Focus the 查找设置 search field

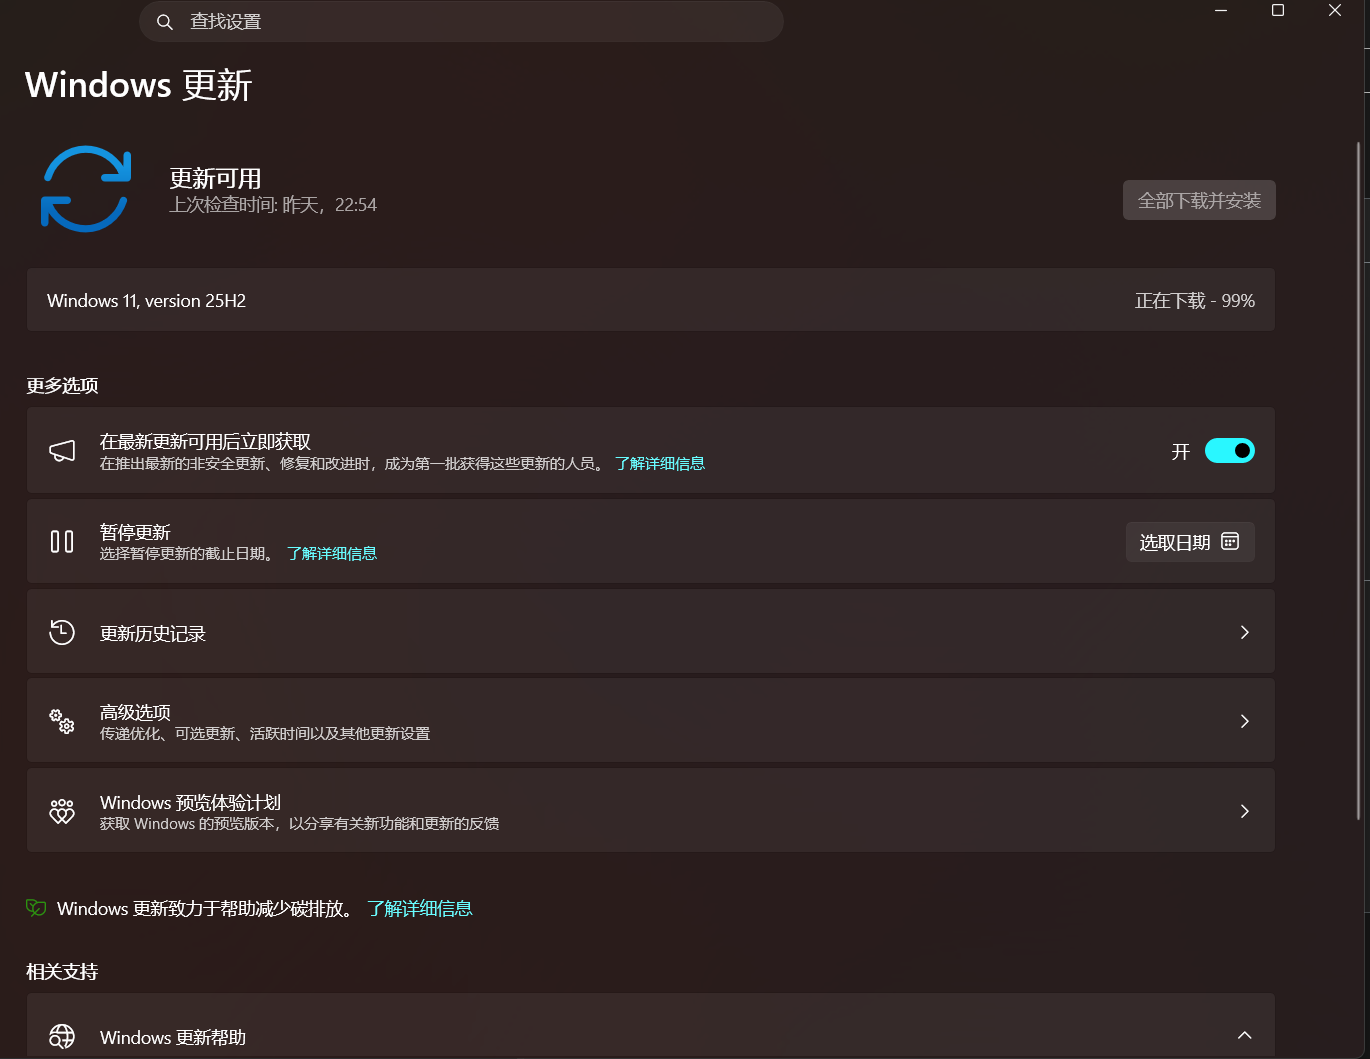pyautogui.click(x=461, y=21)
